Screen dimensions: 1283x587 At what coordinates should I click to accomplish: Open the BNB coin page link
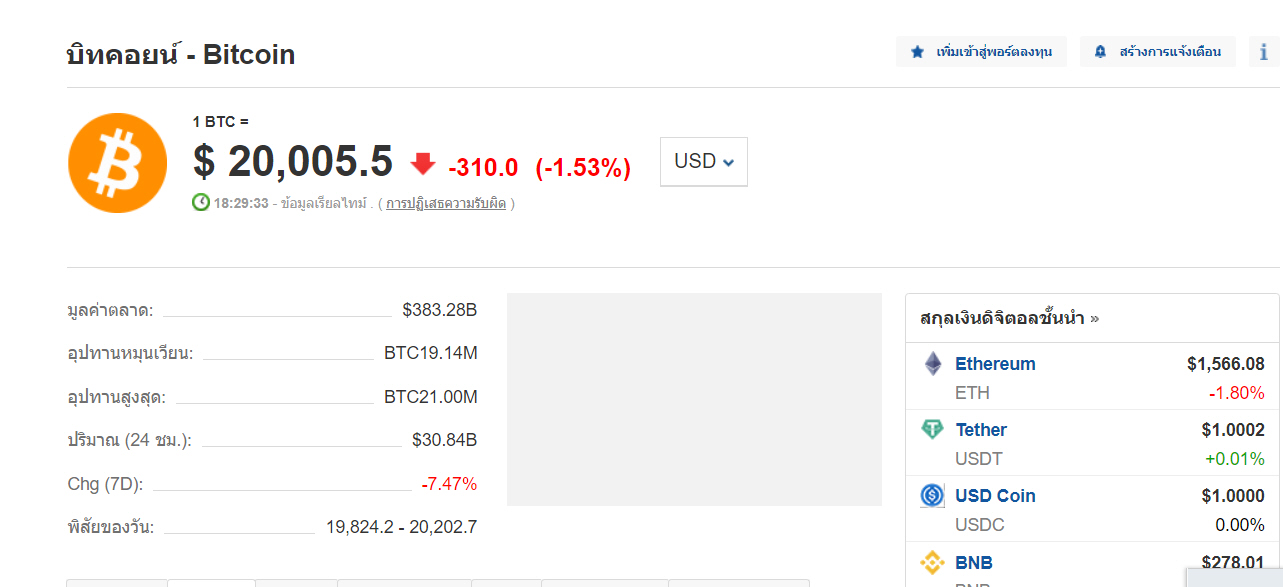[974, 563]
